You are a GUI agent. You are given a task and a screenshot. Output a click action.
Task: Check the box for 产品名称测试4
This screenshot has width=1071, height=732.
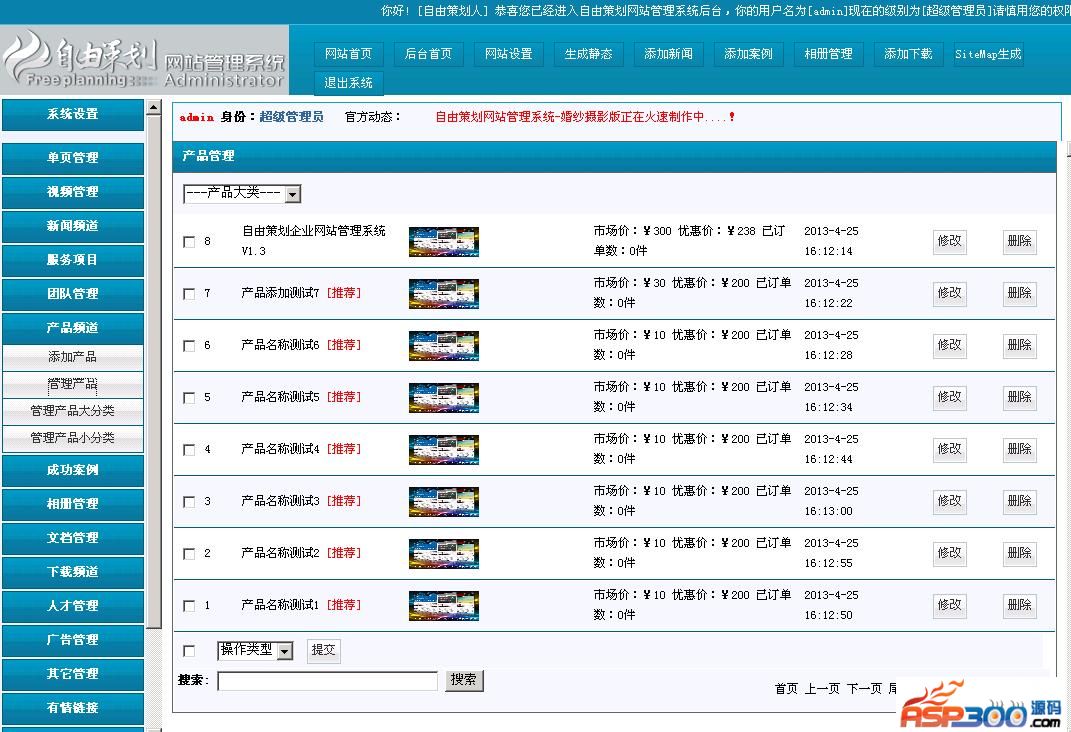pos(189,449)
